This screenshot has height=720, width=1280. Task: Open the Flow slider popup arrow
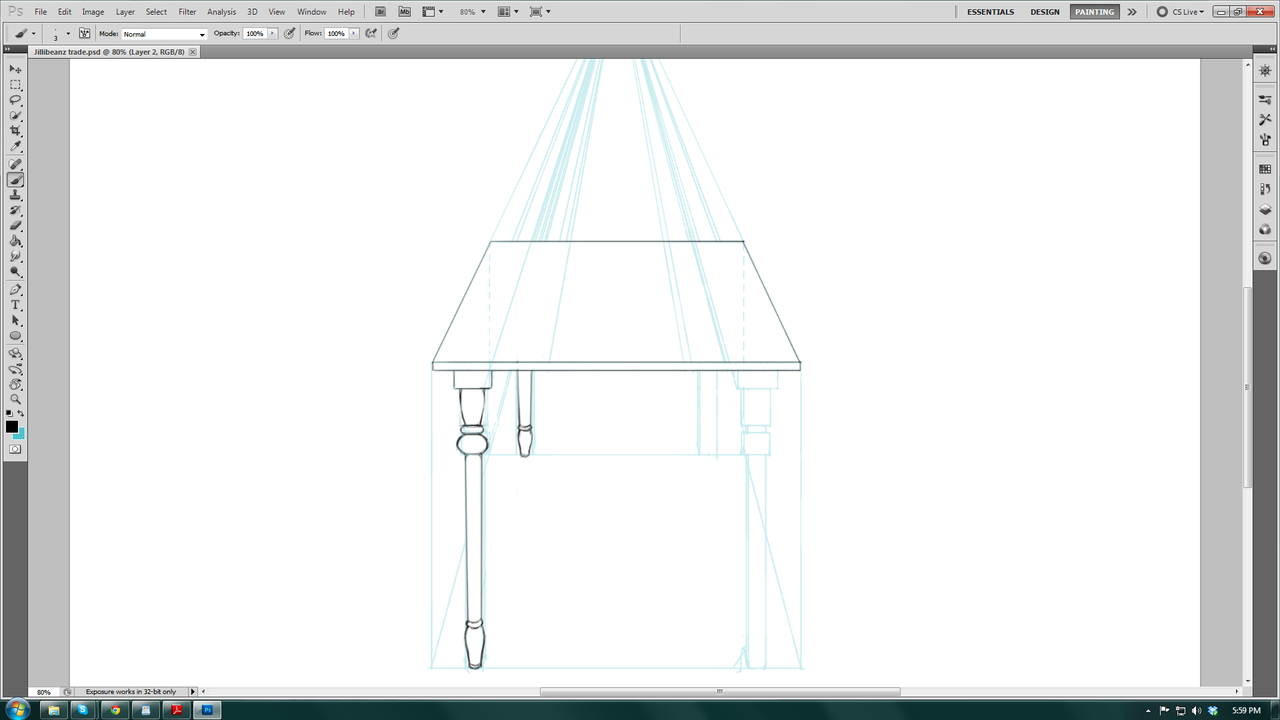point(354,33)
